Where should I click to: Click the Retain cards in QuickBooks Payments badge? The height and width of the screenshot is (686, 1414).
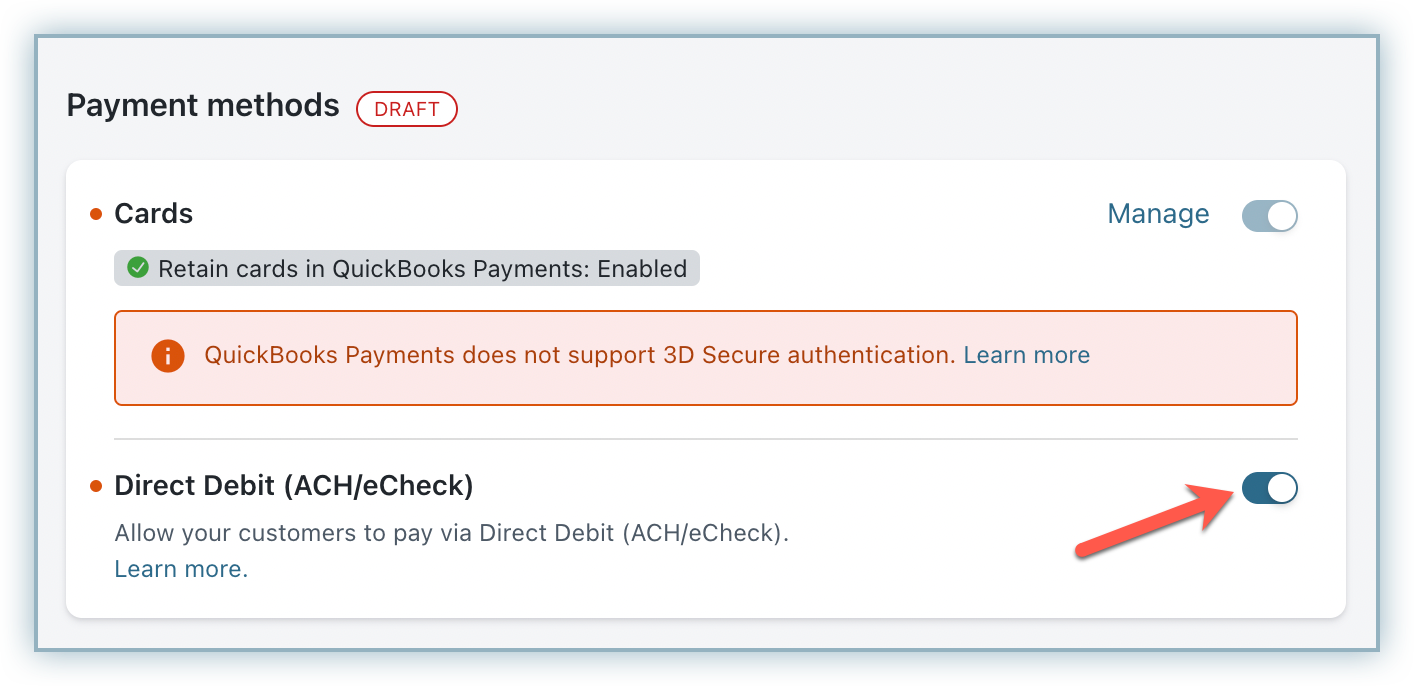point(407,268)
